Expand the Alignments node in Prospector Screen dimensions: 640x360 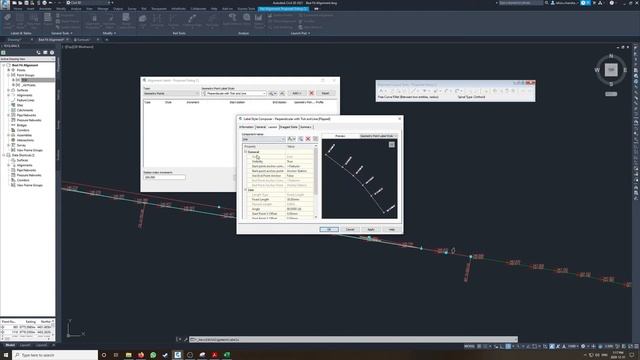[9, 95]
